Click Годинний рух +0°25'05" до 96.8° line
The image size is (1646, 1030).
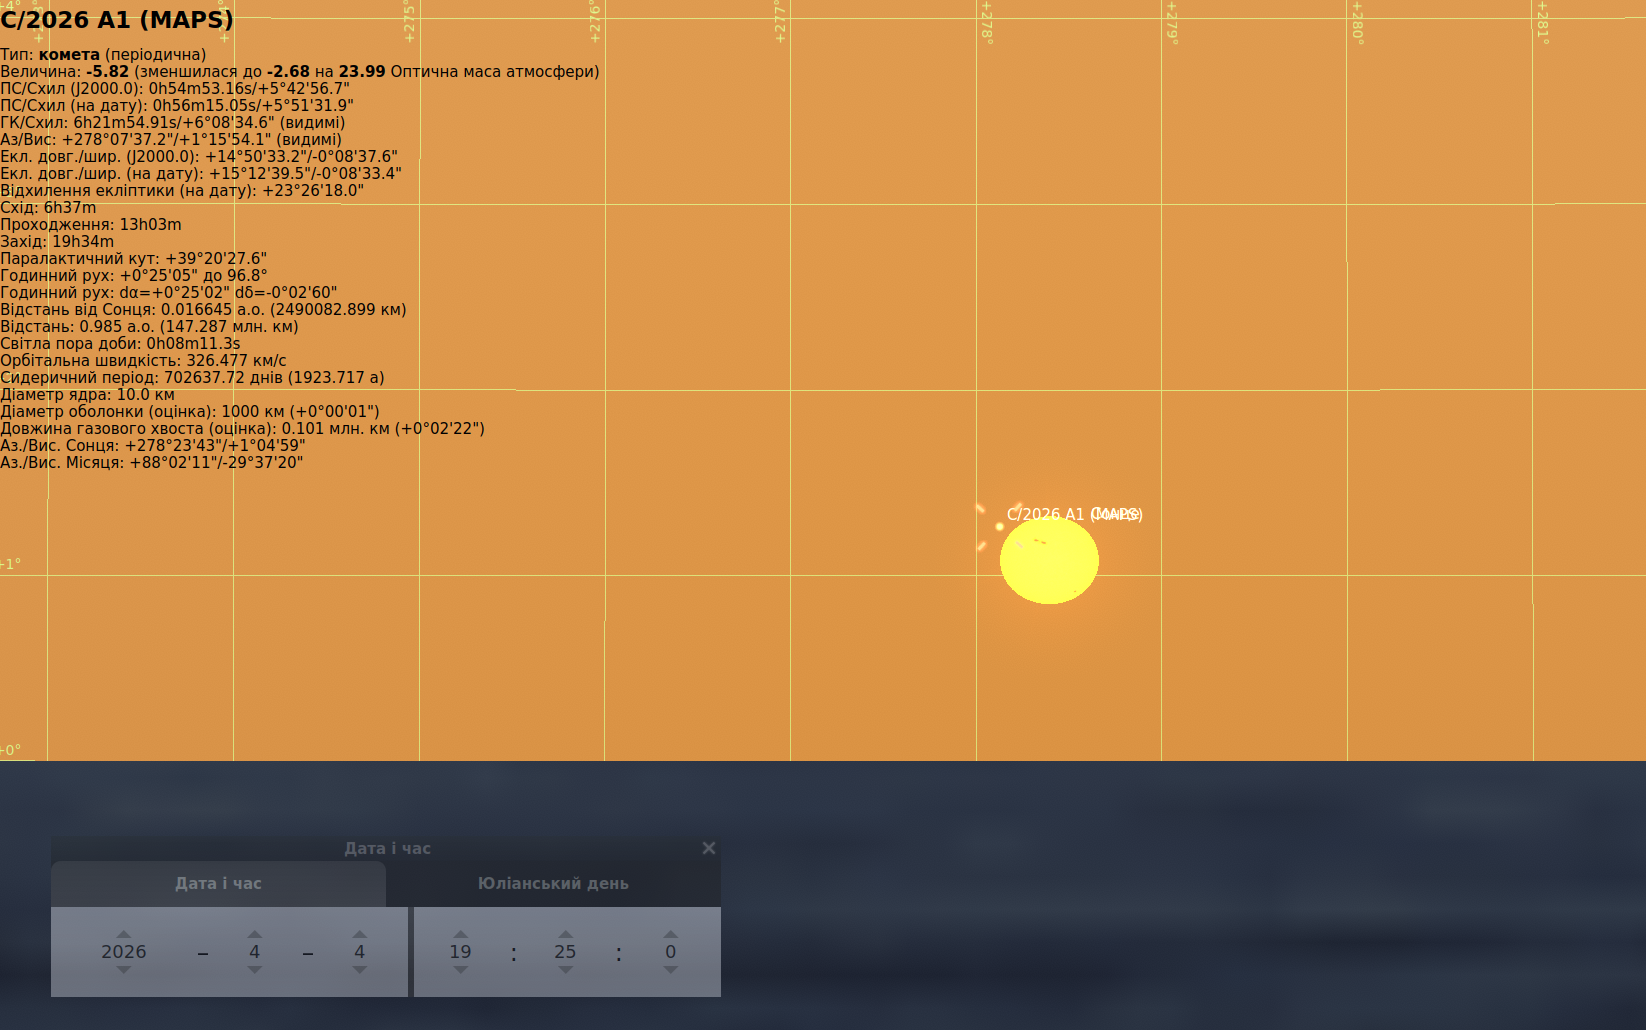pos(134,276)
